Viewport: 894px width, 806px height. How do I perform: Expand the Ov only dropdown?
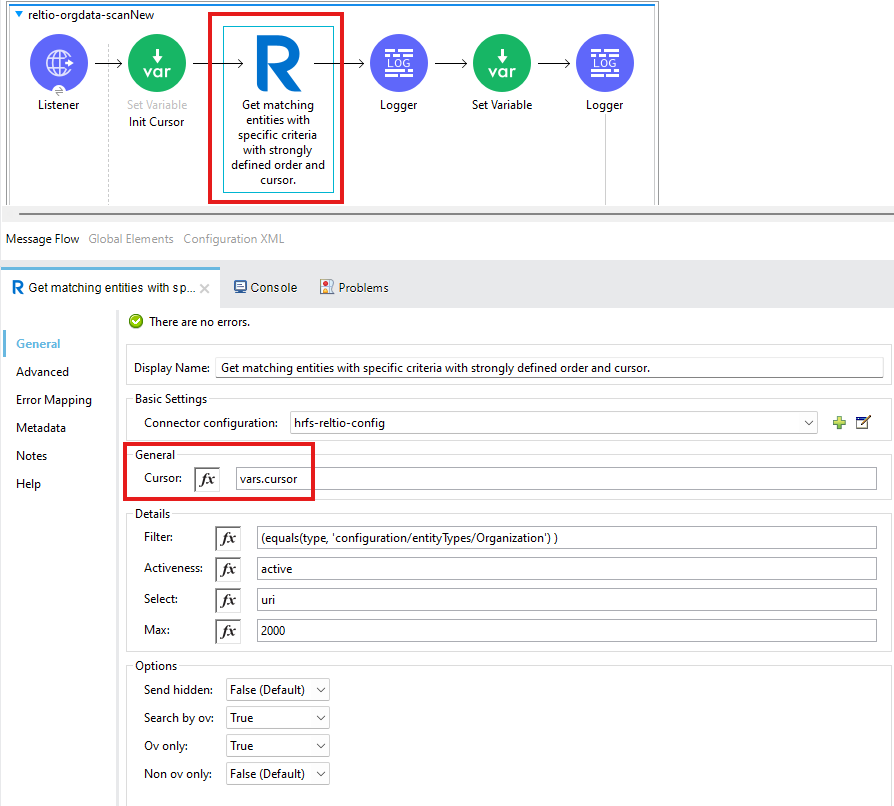[278, 746]
